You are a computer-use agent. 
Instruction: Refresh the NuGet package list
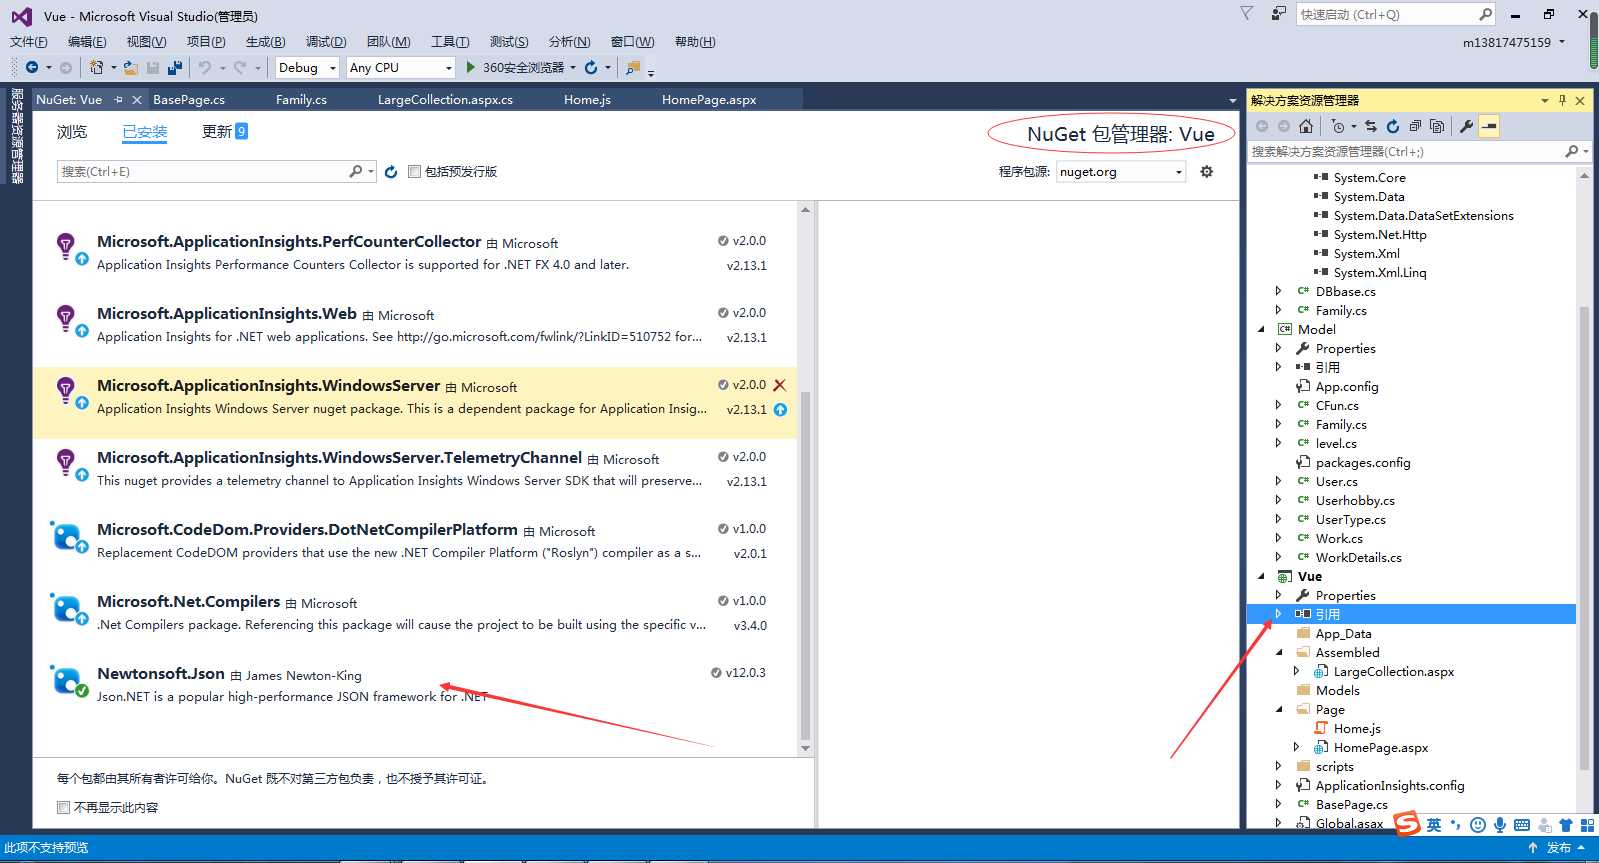pyautogui.click(x=391, y=172)
